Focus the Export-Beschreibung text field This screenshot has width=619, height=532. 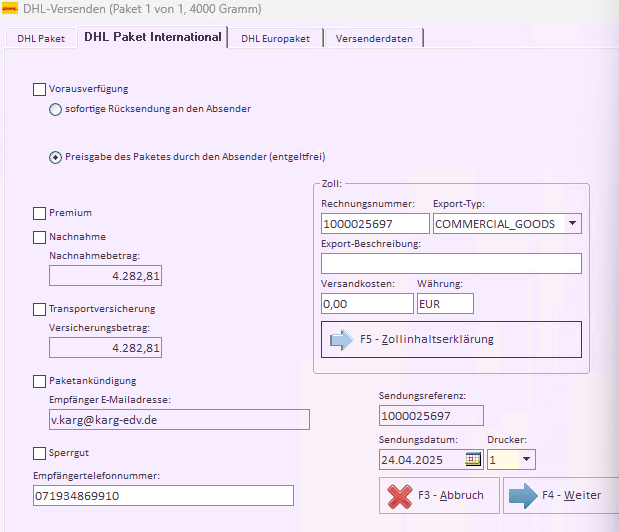pyautogui.click(x=451, y=264)
